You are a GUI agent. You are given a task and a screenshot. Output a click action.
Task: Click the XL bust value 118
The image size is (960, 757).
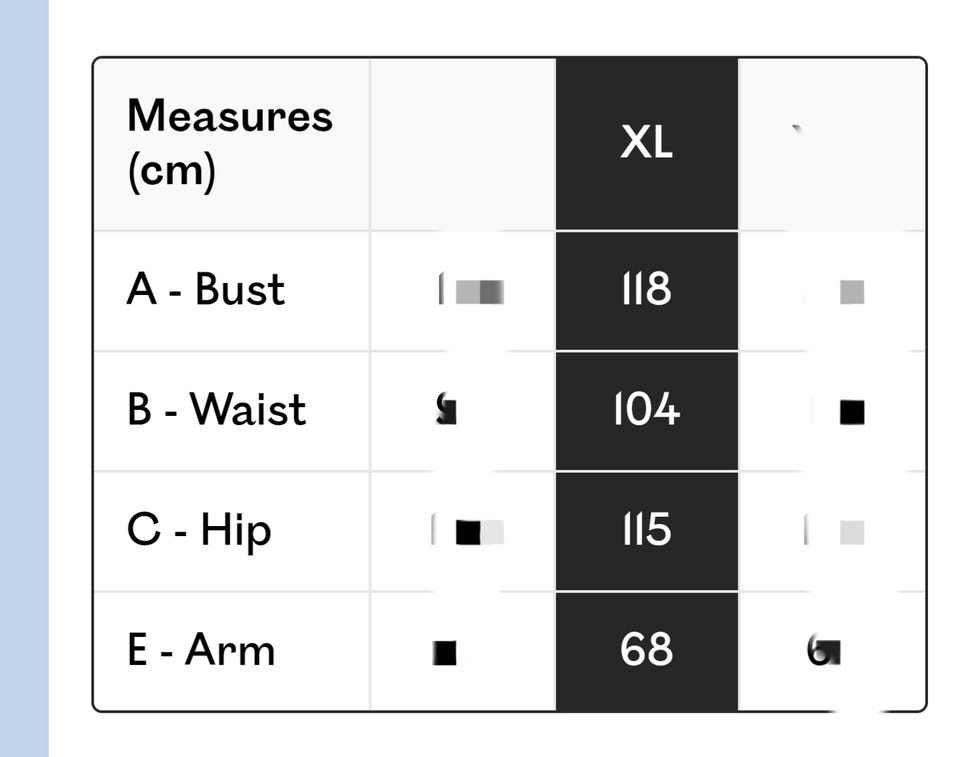click(x=646, y=290)
